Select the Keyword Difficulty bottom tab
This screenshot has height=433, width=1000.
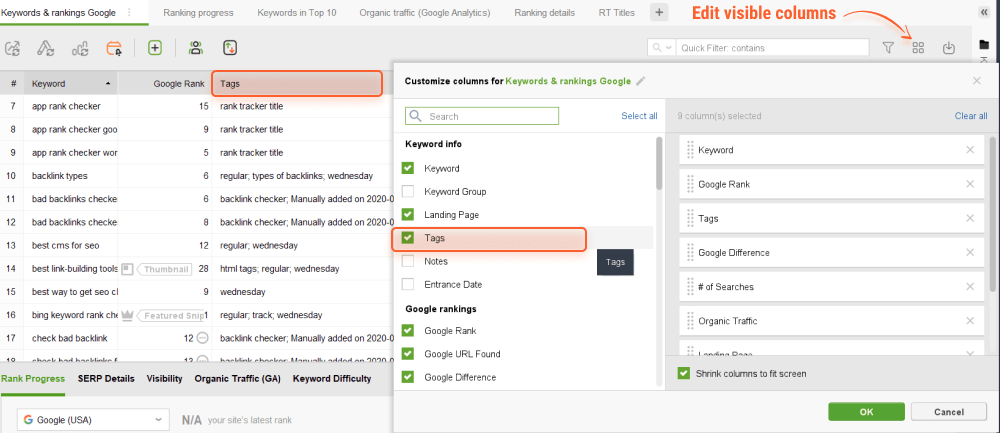[332, 378]
